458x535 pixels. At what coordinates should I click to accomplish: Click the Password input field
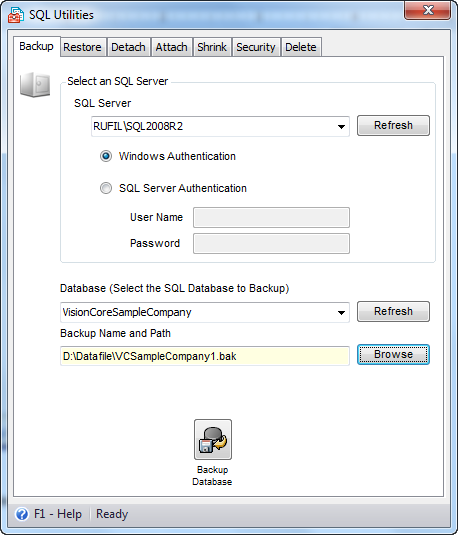click(x=271, y=243)
